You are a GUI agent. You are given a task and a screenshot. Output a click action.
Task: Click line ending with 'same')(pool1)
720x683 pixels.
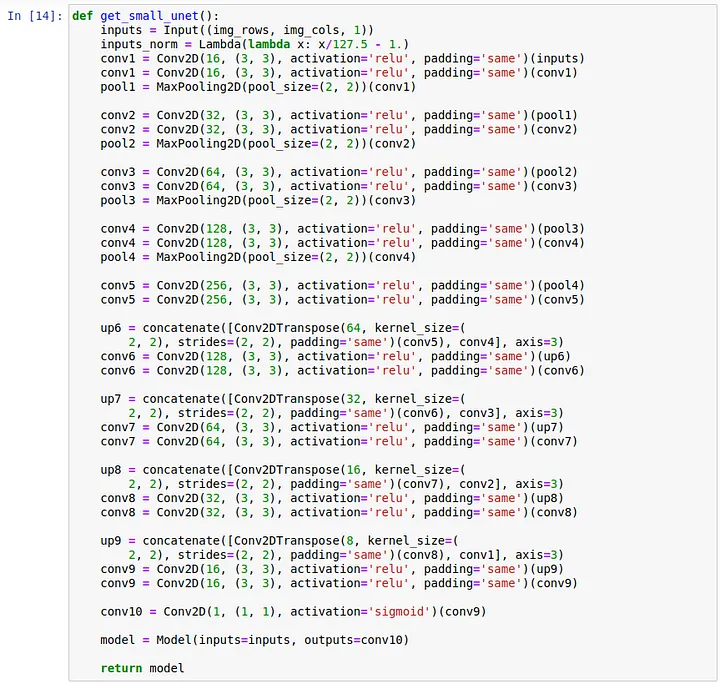[x=339, y=115]
